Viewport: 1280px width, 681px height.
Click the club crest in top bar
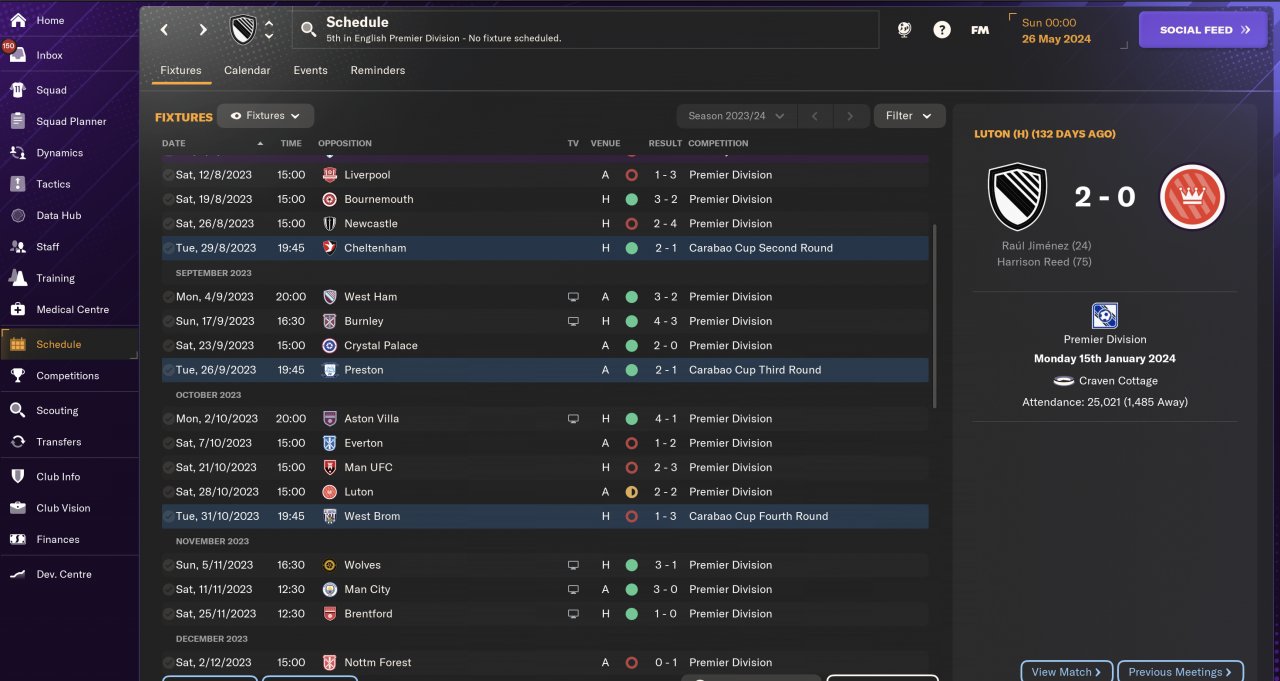point(243,30)
